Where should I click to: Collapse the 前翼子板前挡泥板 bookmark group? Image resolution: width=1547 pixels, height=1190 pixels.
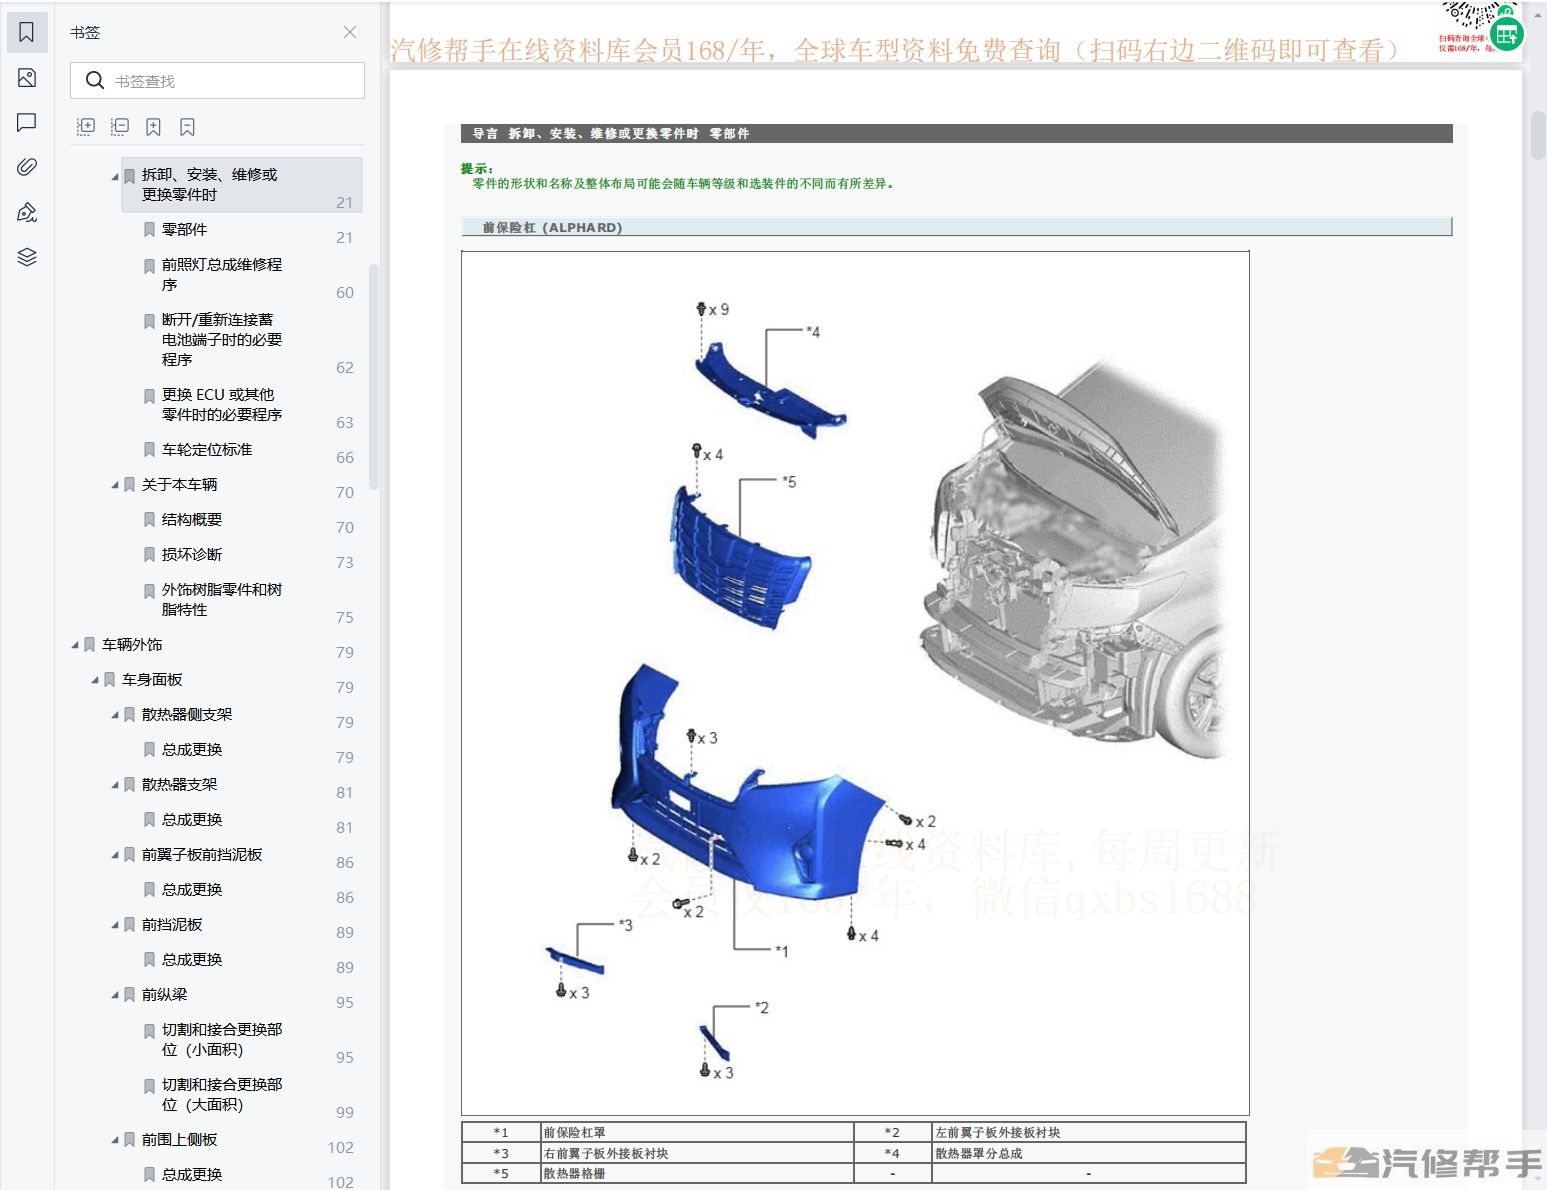pos(115,855)
